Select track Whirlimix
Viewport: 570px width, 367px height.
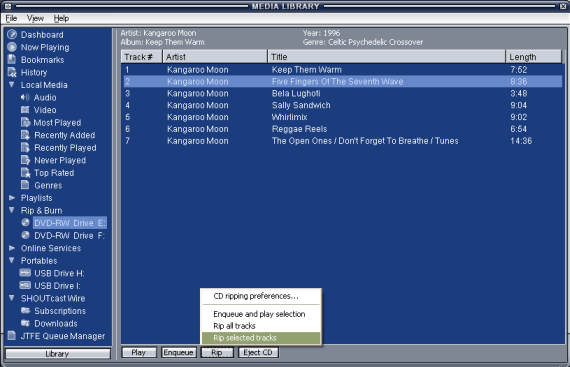point(342,117)
